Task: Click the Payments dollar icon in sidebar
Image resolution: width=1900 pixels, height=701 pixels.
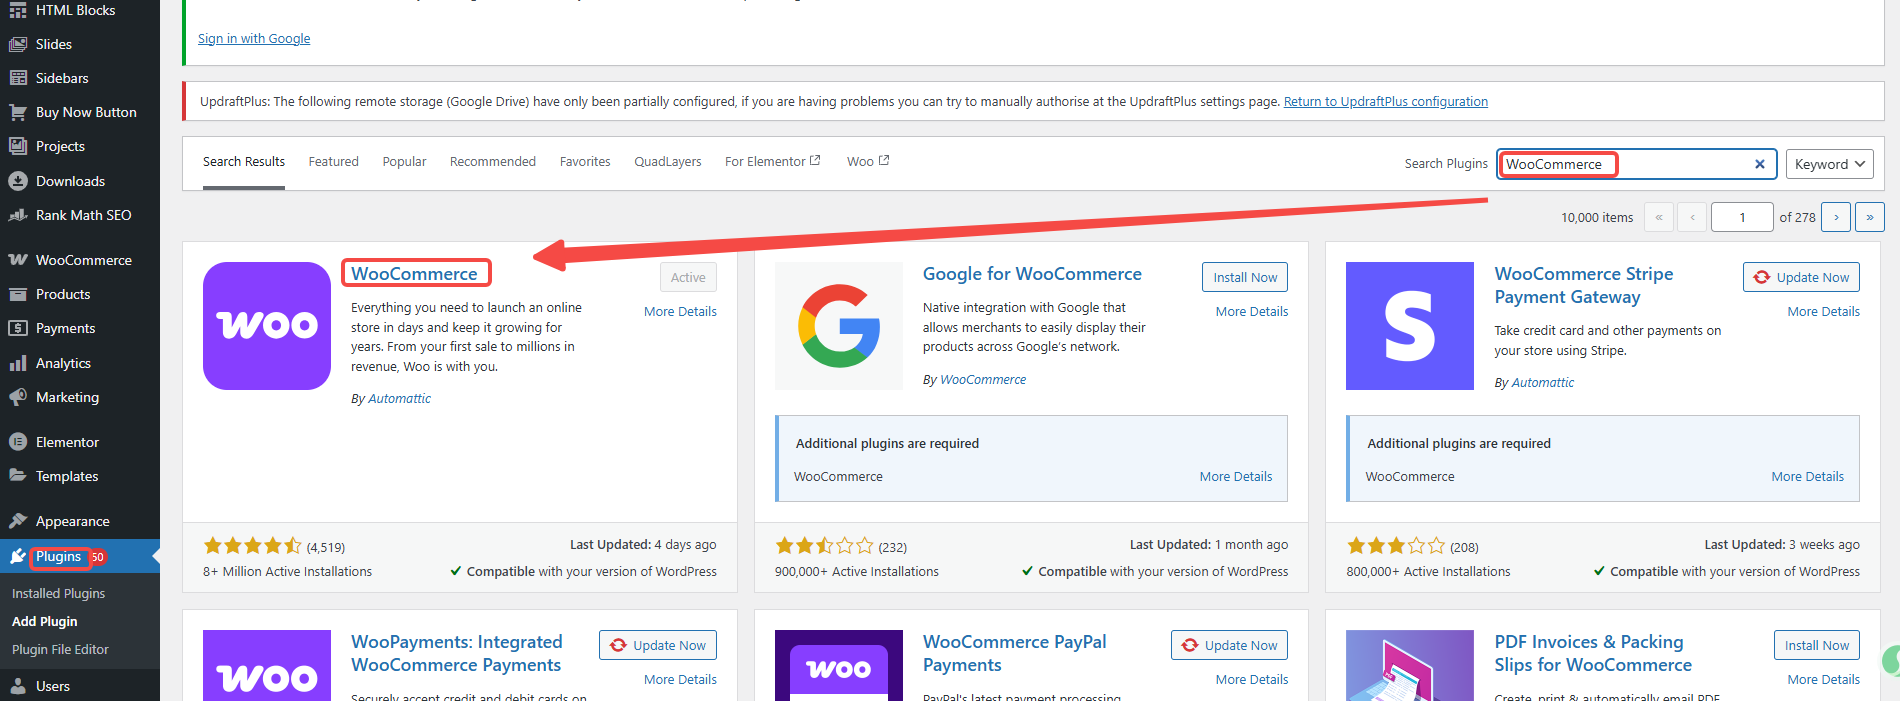Action: point(18,328)
